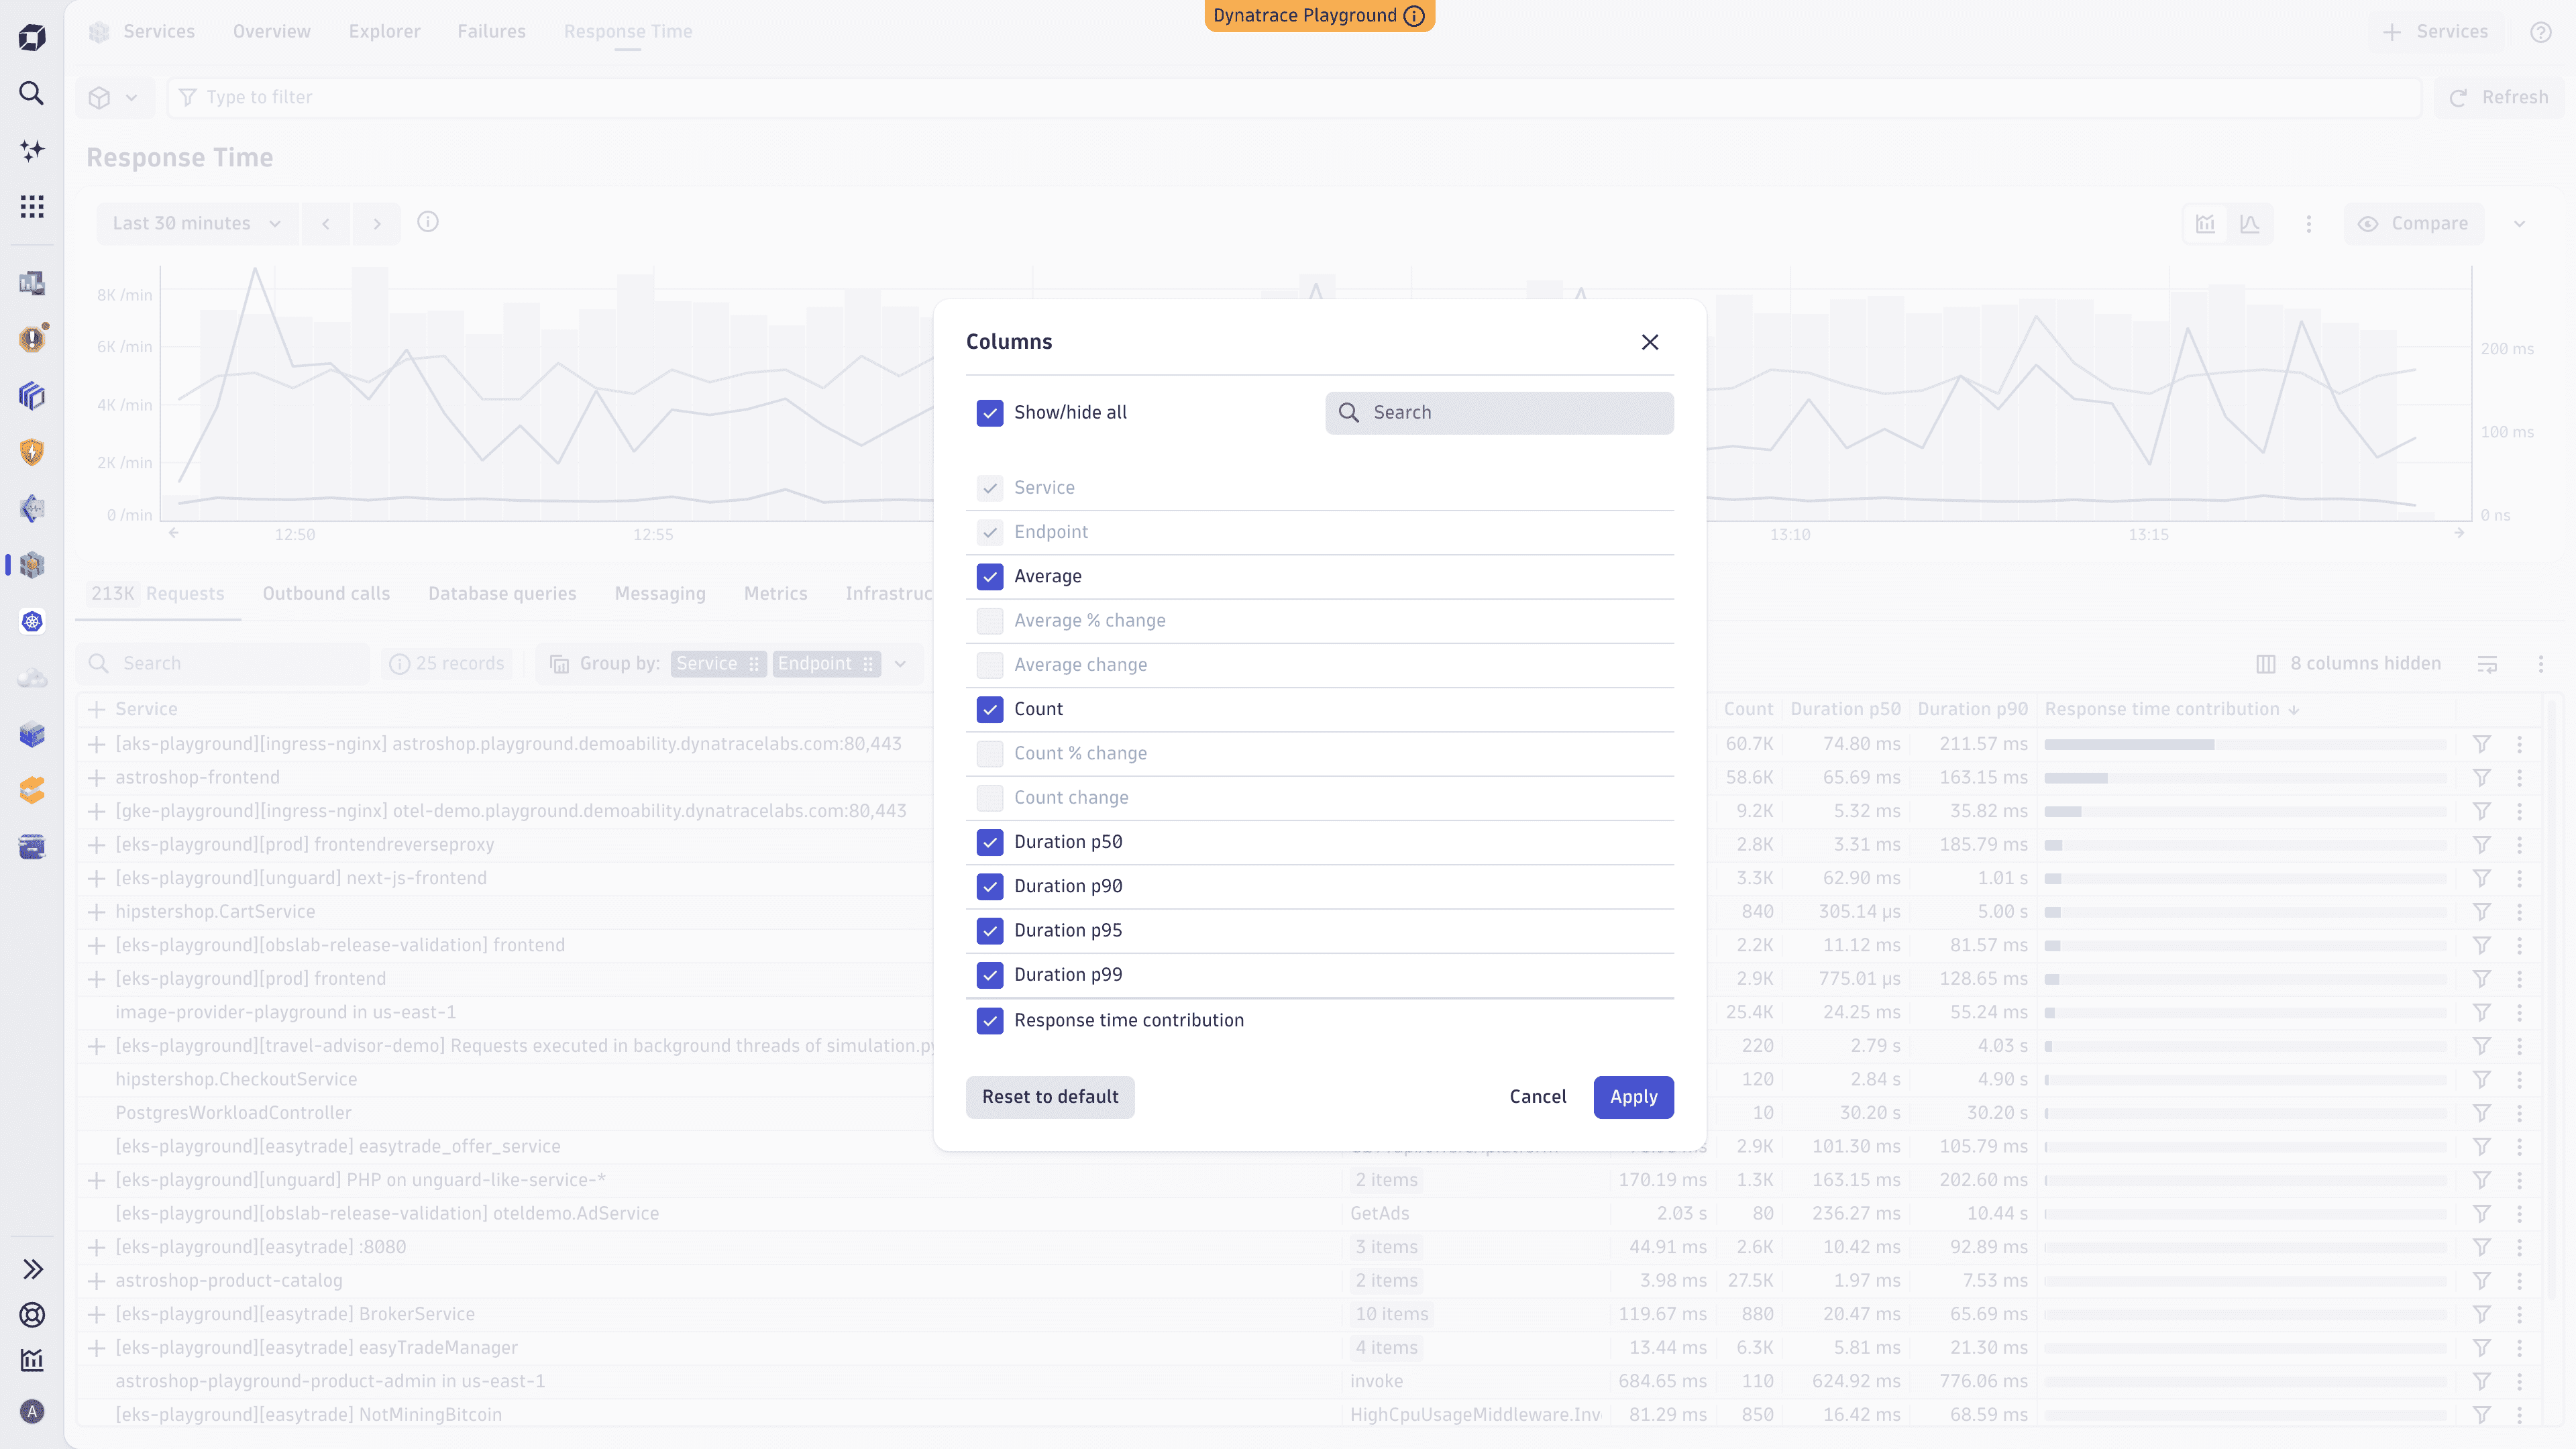Go to next timeframe arrow
Image resolution: width=2576 pixels, height=1449 pixels.
coord(377,224)
